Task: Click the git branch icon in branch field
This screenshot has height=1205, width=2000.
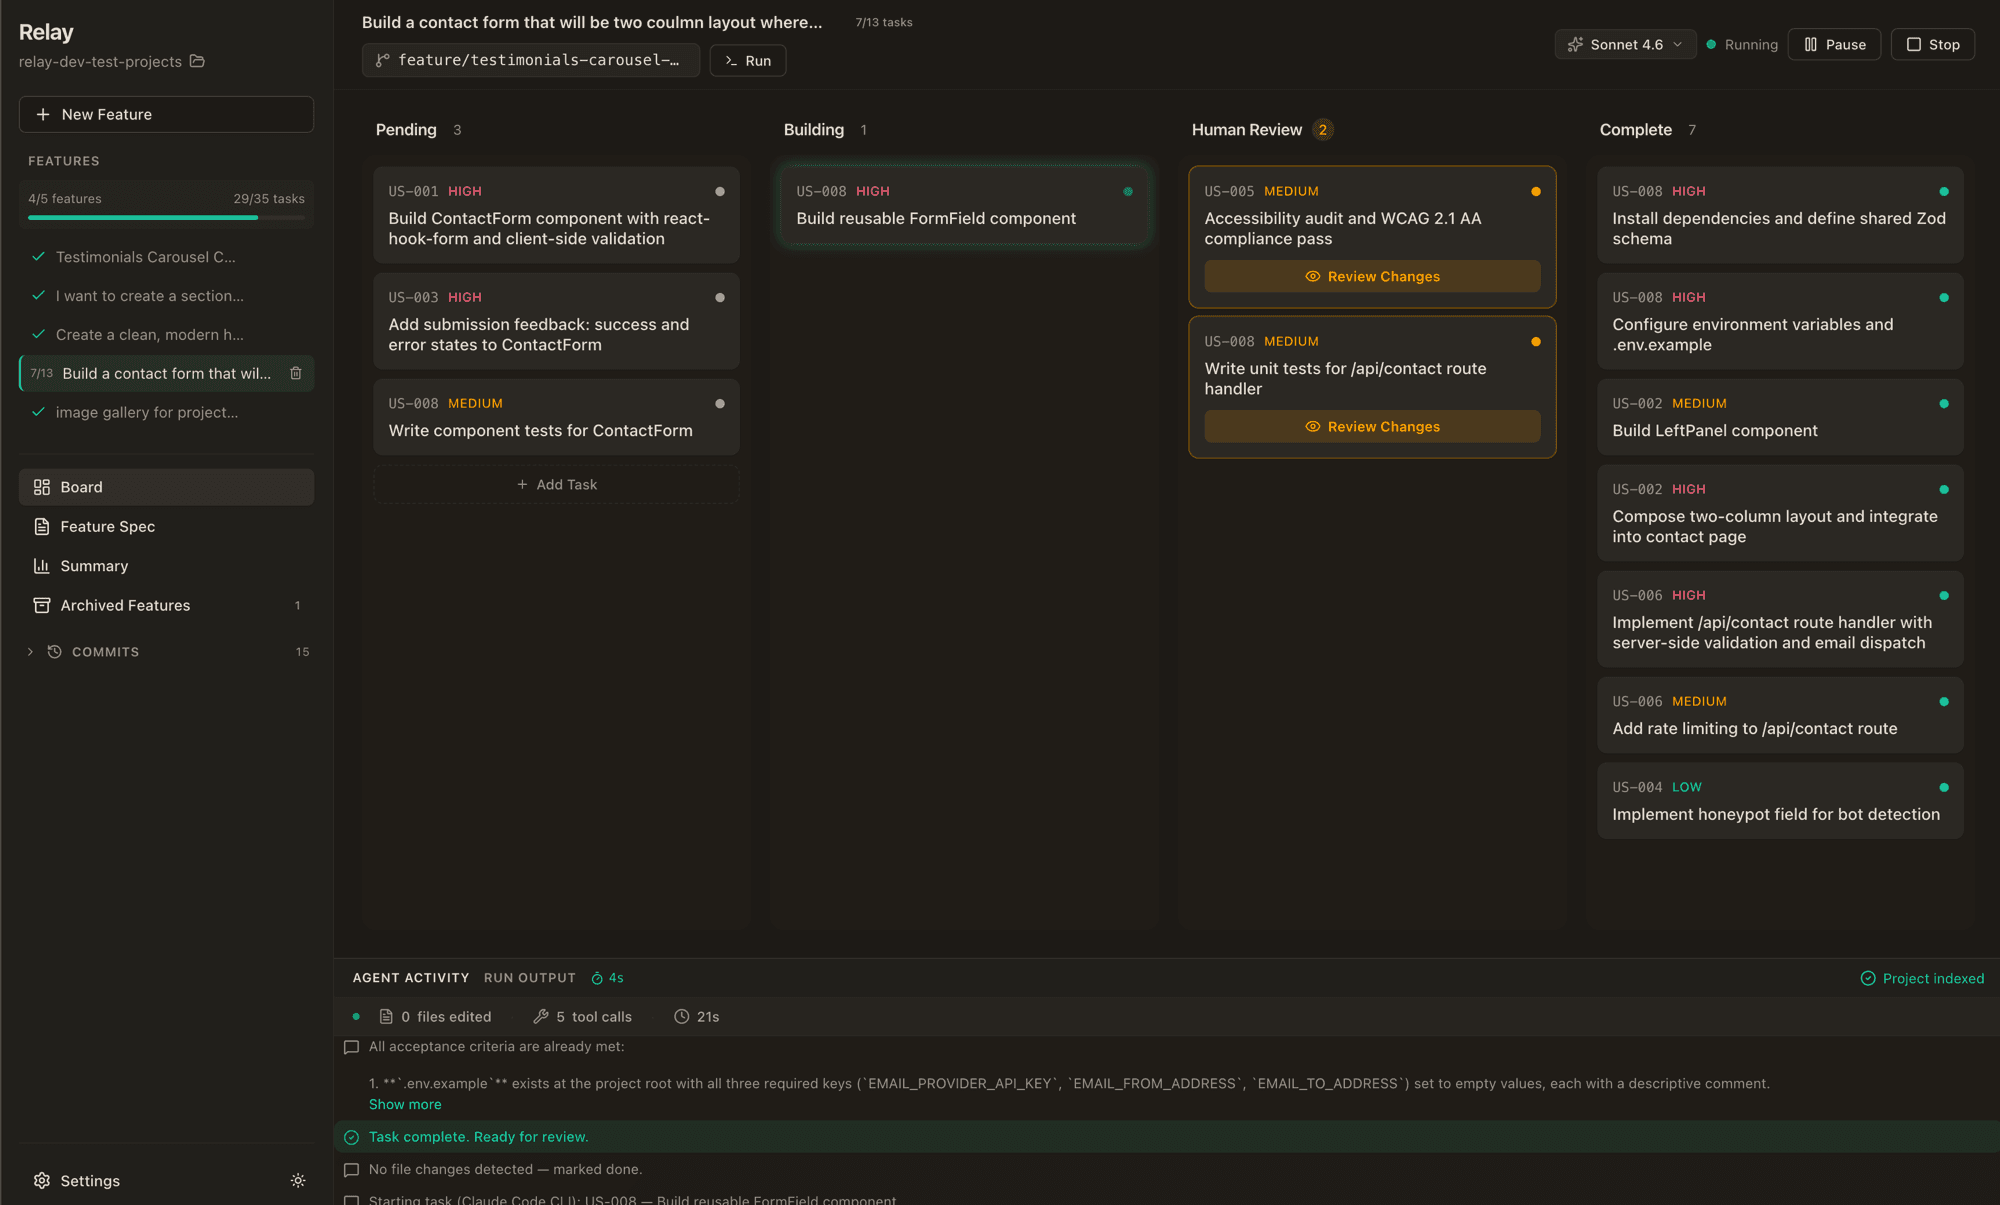Action: [382, 61]
